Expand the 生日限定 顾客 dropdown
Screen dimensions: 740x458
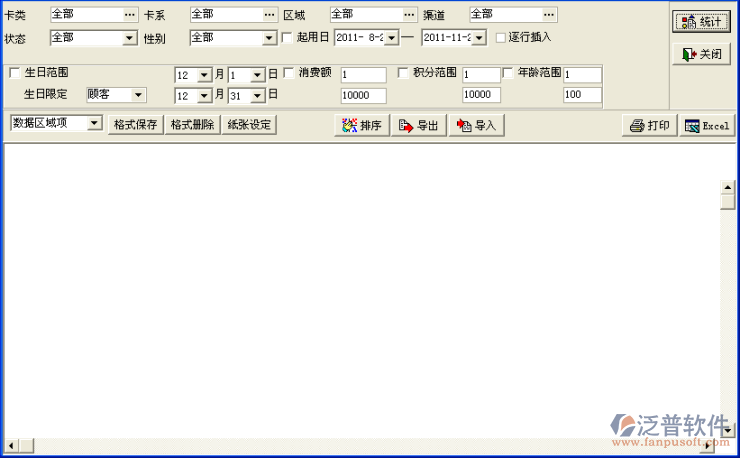pyautogui.click(x=138, y=95)
